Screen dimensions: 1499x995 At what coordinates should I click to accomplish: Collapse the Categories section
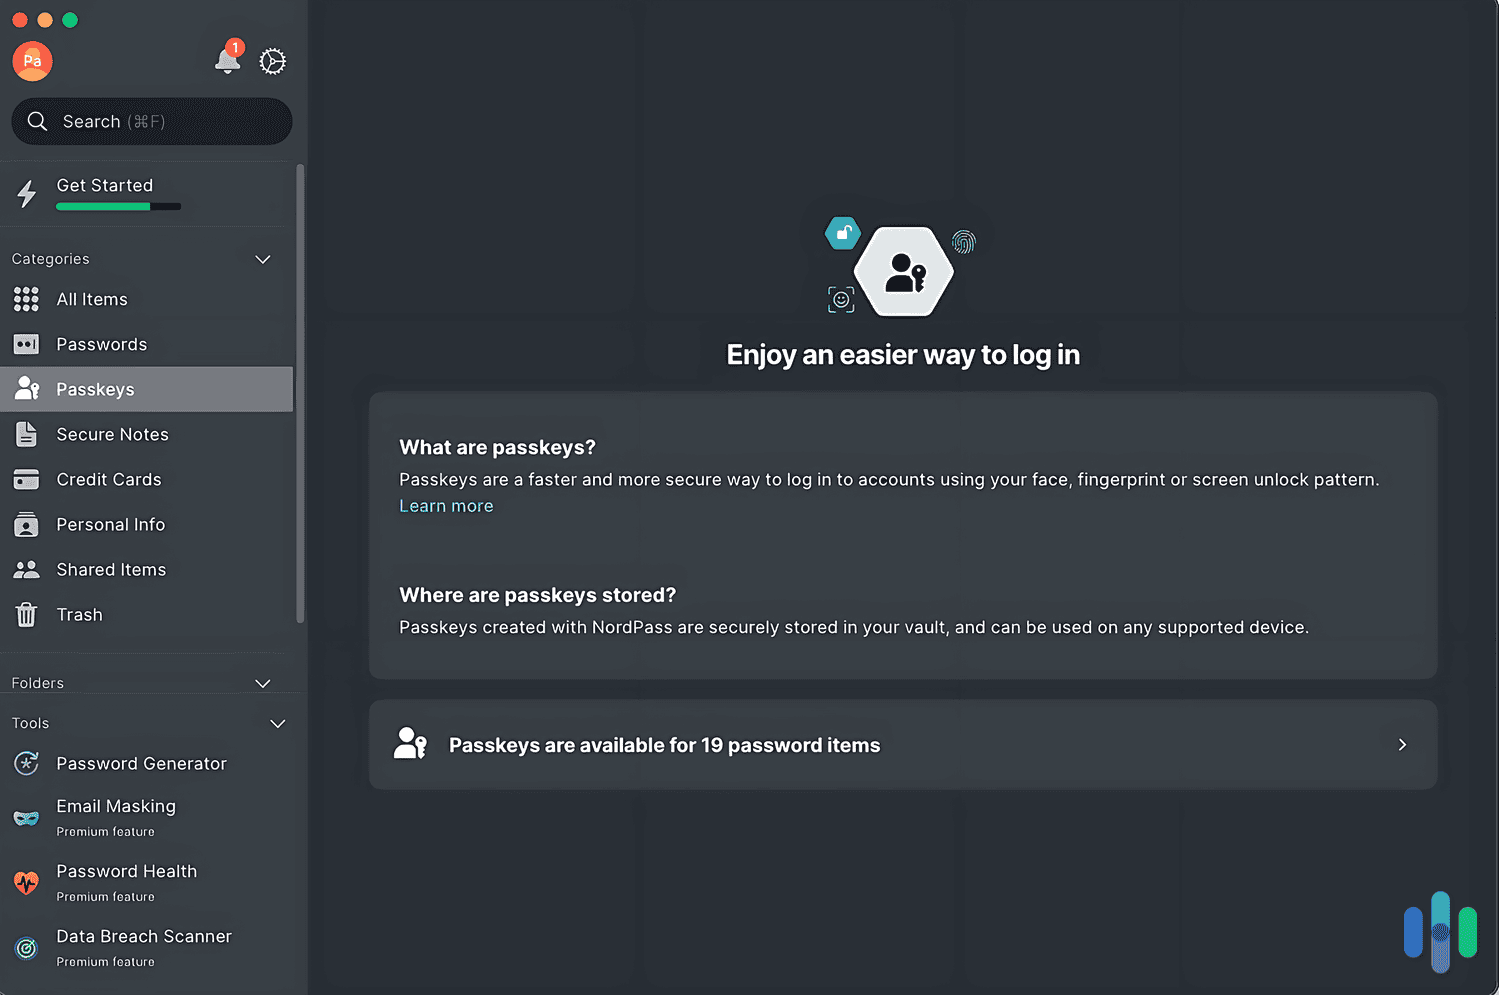[262, 259]
